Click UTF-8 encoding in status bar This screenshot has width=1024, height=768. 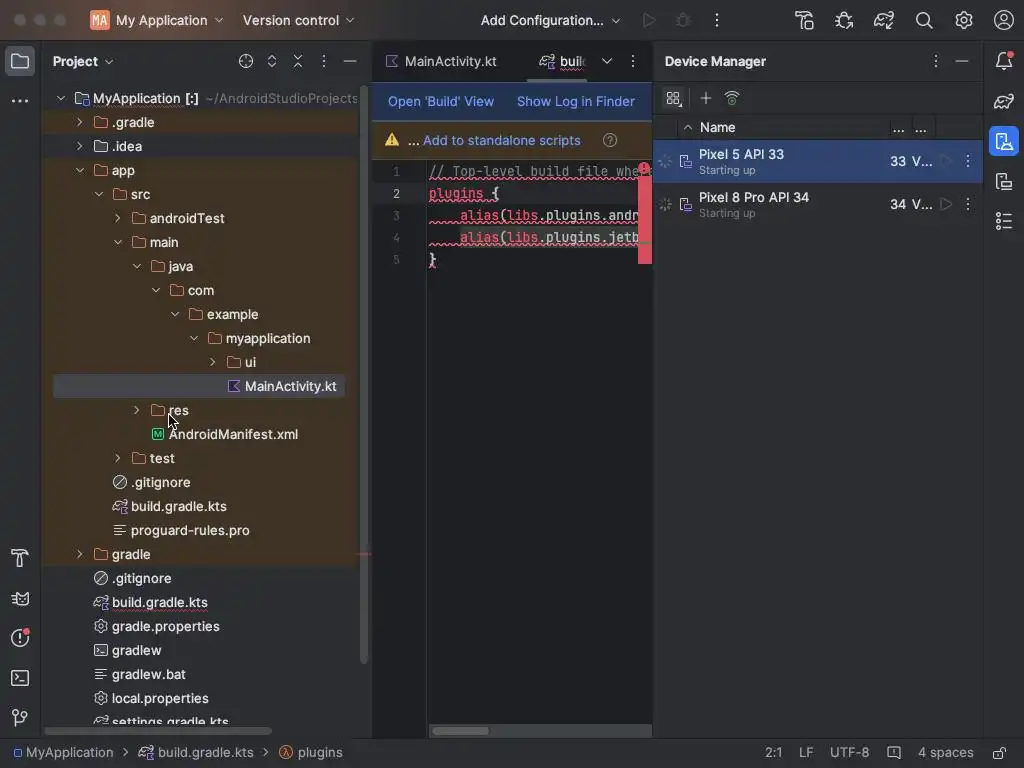click(849, 752)
